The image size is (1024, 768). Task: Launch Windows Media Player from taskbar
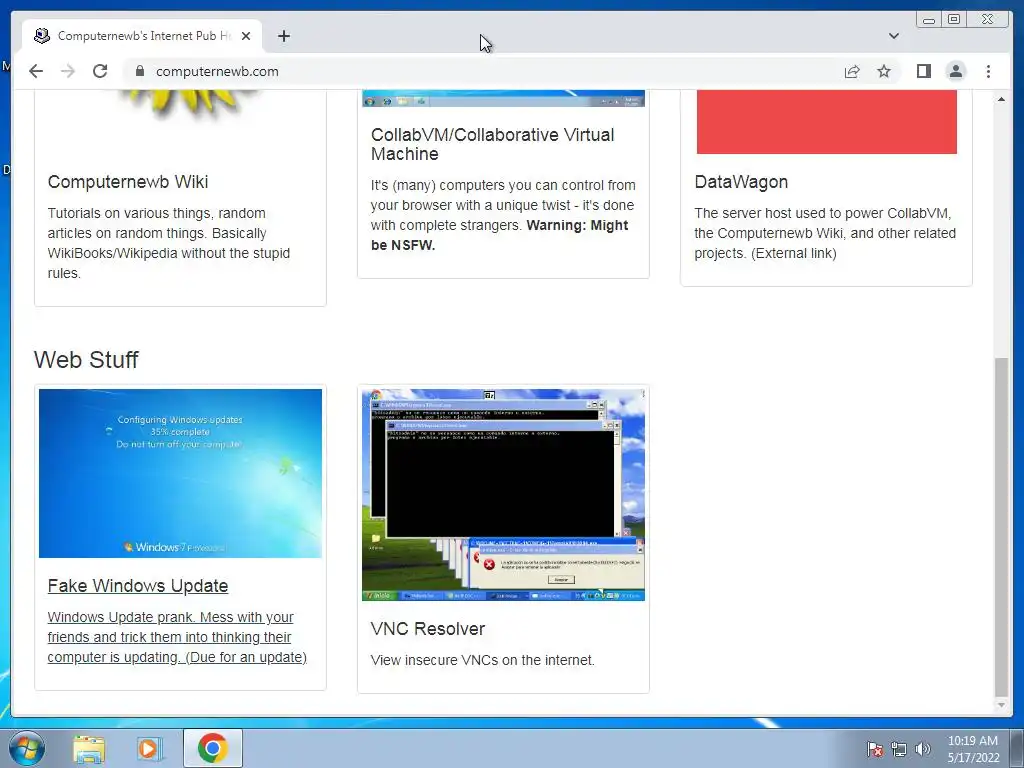pos(150,748)
